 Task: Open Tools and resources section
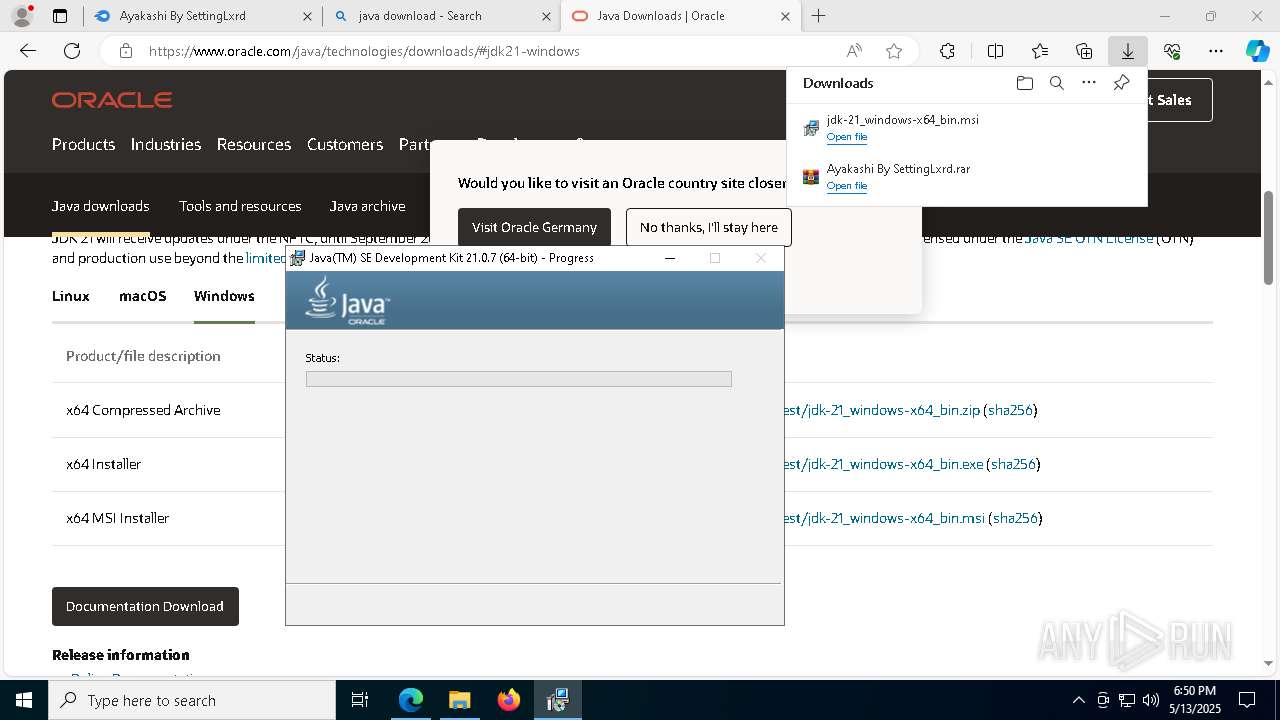pos(240,206)
